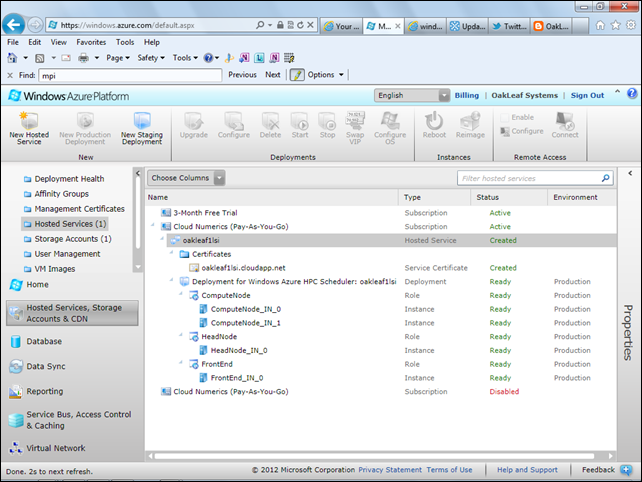Click the New Staging Deployment icon
Screen dimensions: 642x482
[142, 120]
